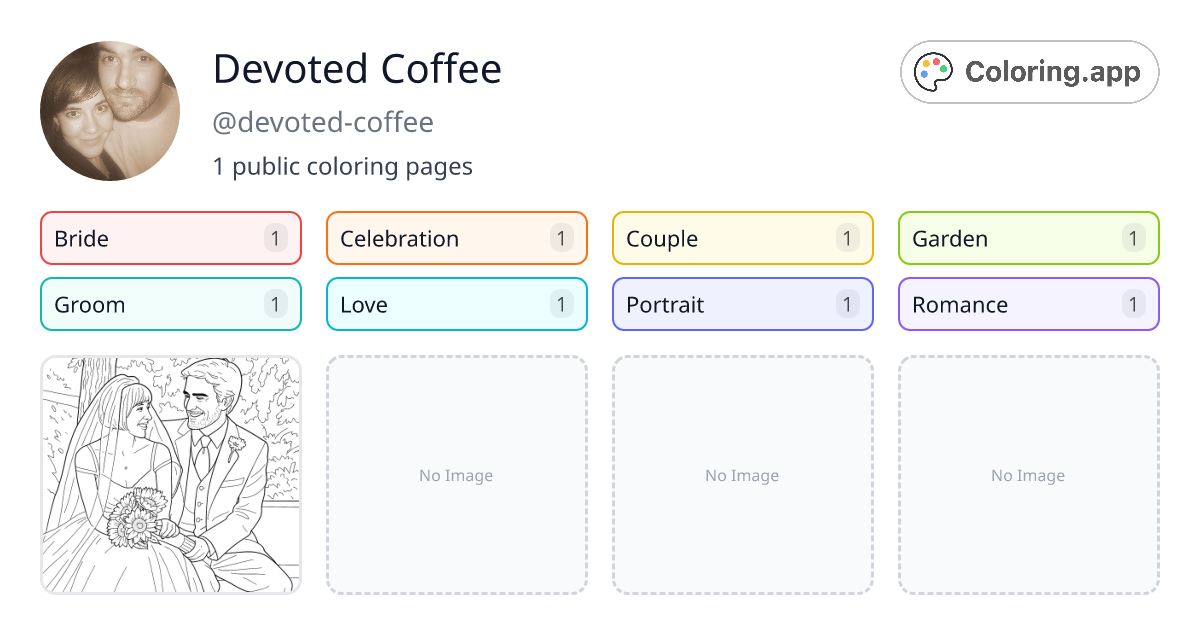Click the Coloring.app palette icon

click(935, 72)
